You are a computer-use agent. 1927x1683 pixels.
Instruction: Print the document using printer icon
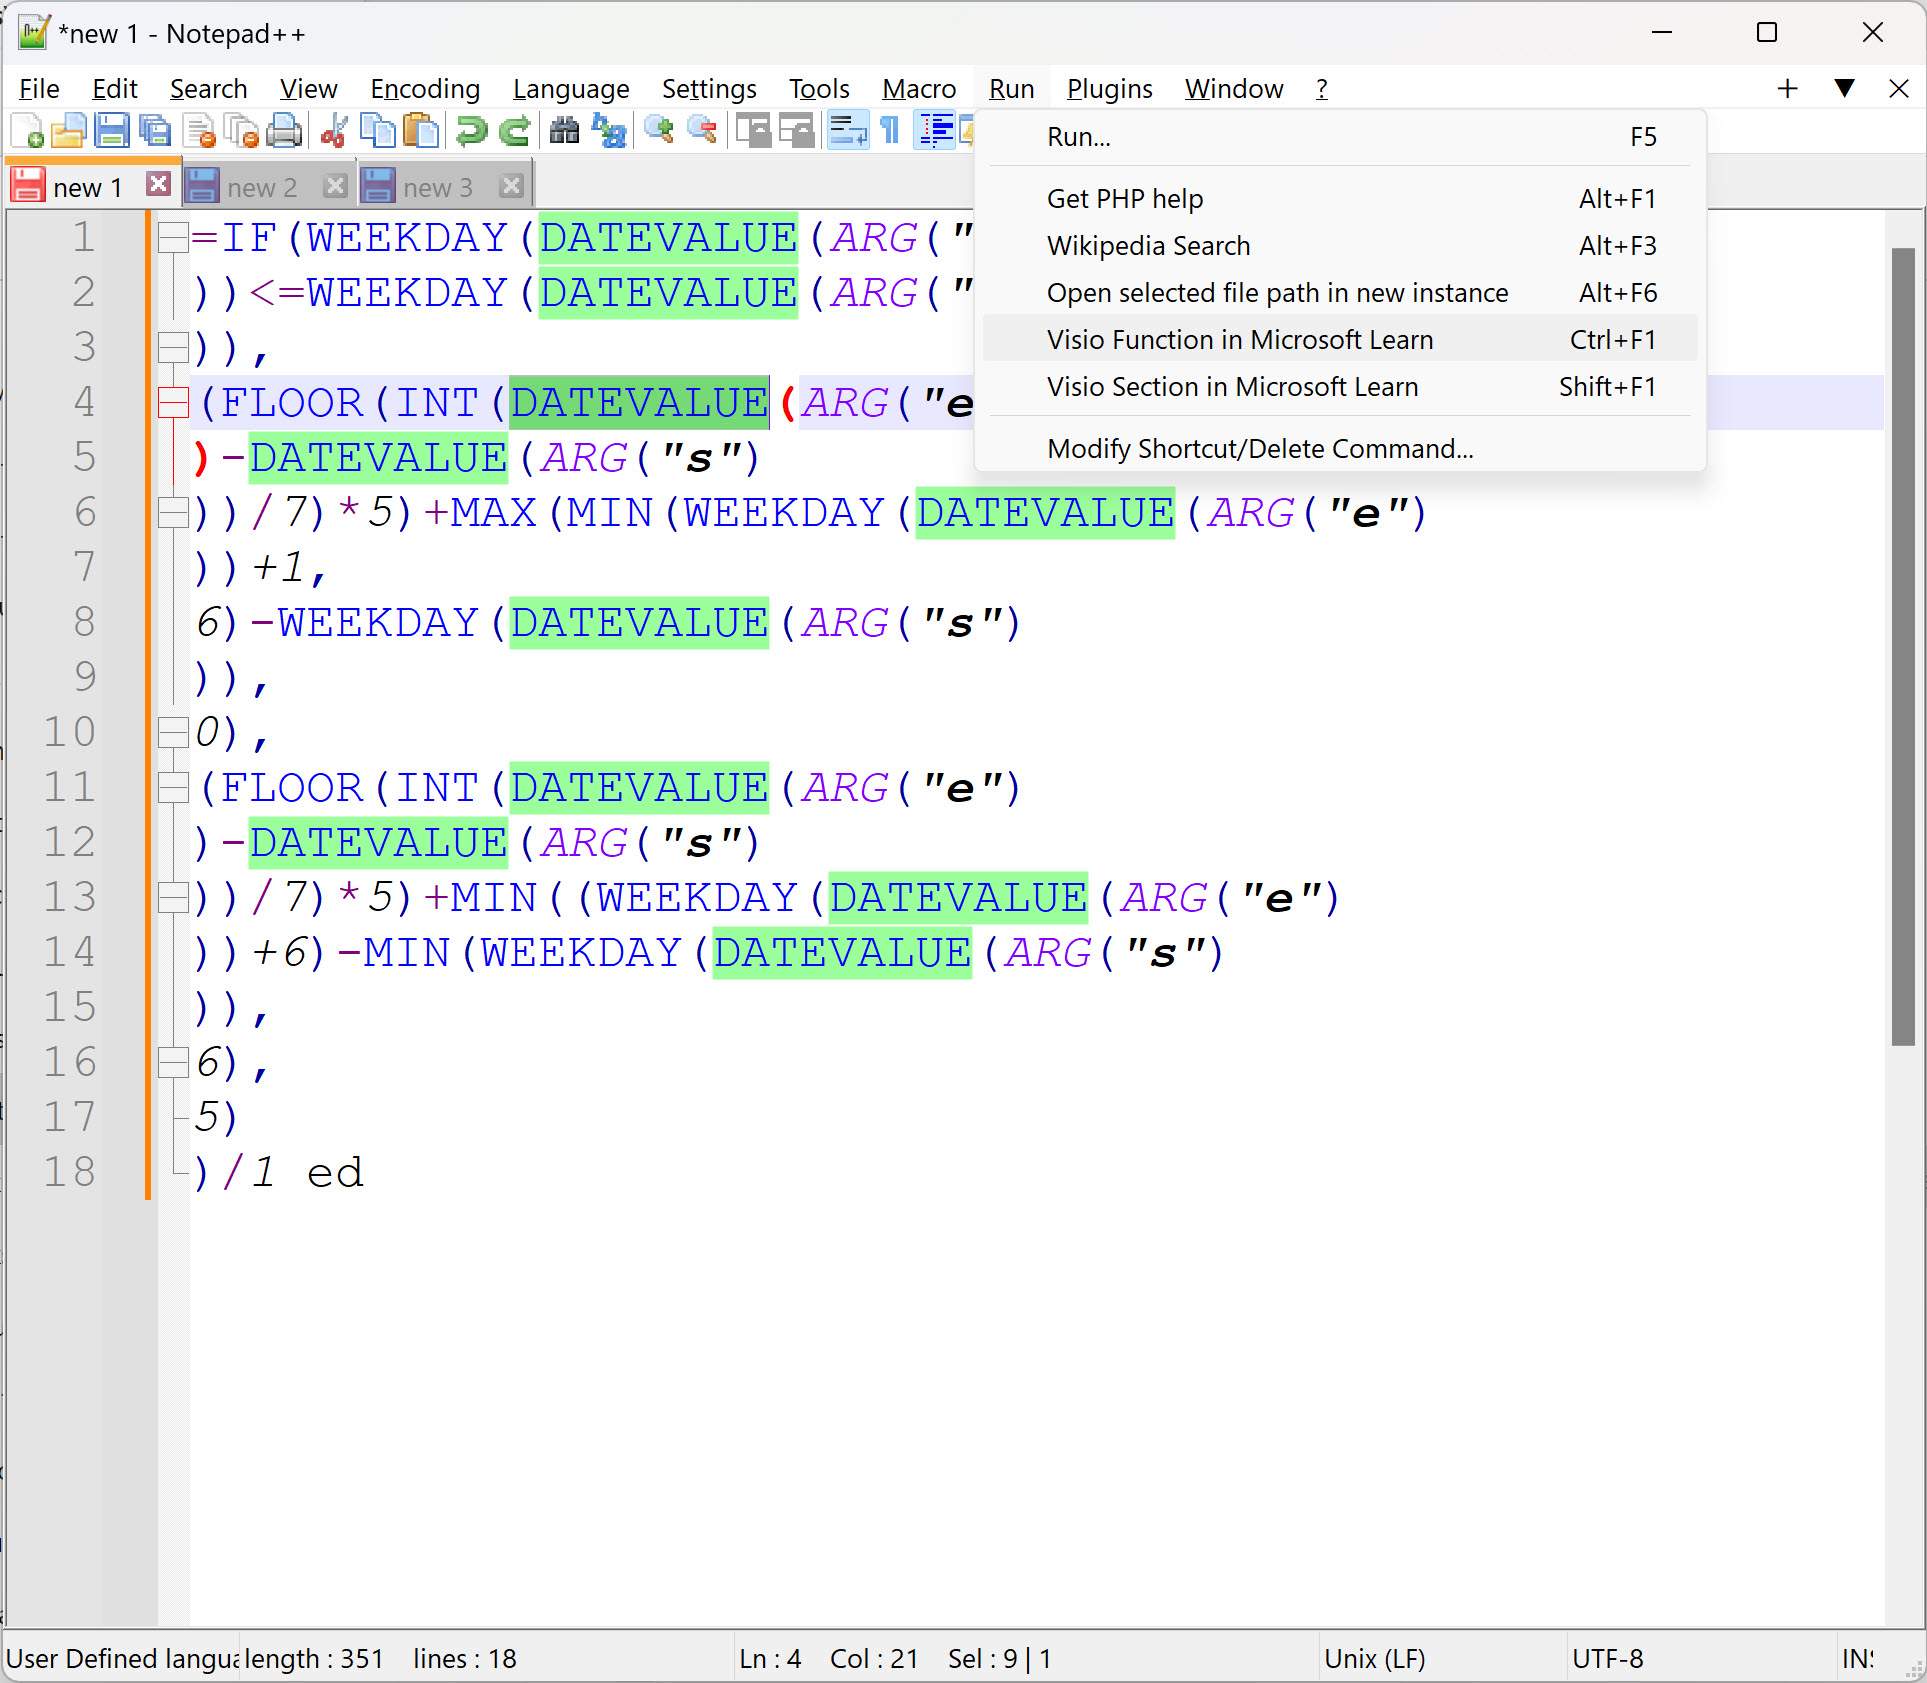(285, 130)
